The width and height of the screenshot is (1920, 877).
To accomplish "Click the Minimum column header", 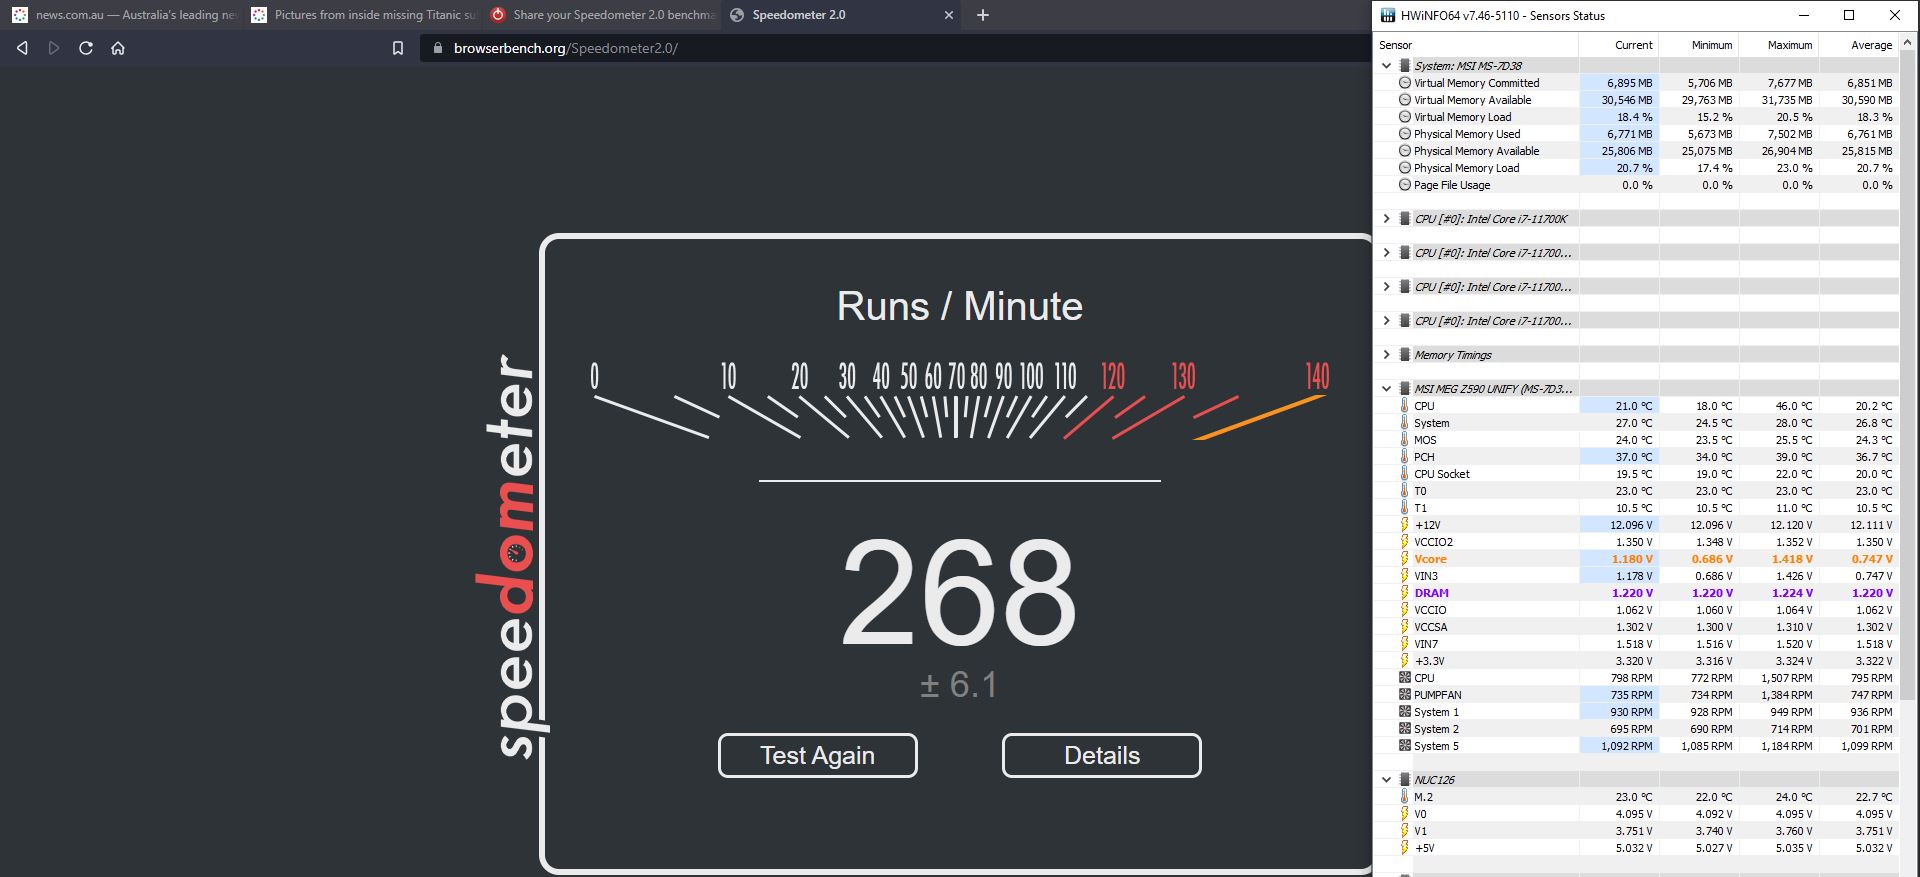I will [1698, 45].
